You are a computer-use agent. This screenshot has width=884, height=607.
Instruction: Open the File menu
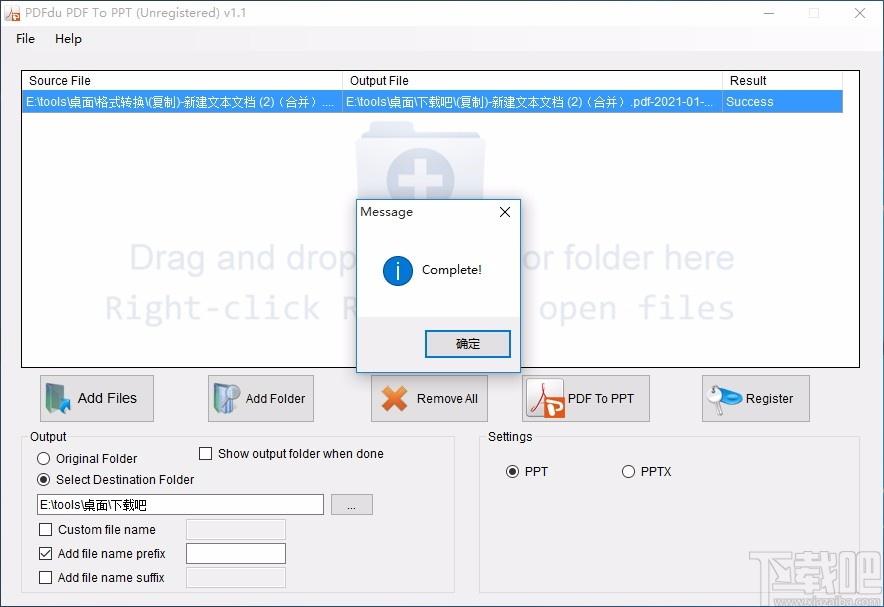pos(26,39)
